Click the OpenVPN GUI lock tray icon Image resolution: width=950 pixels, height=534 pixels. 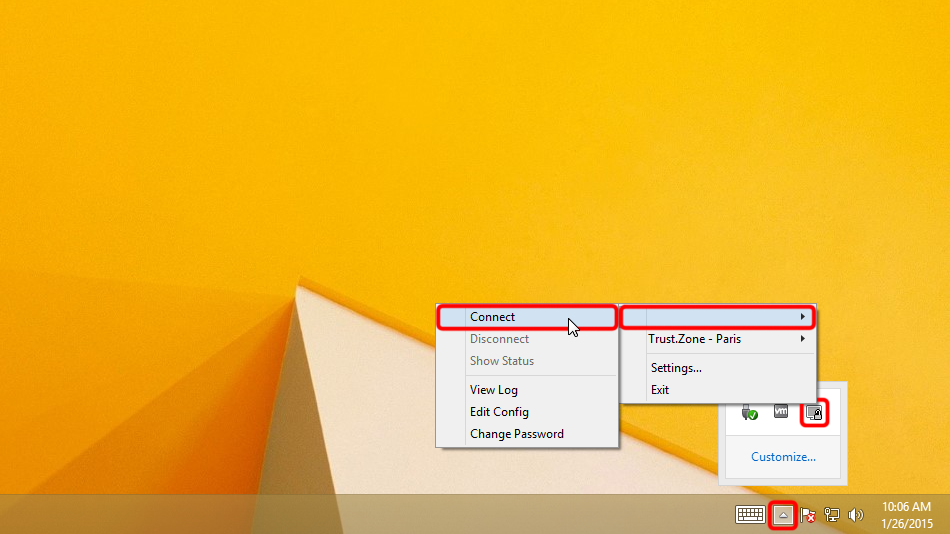(814, 412)
